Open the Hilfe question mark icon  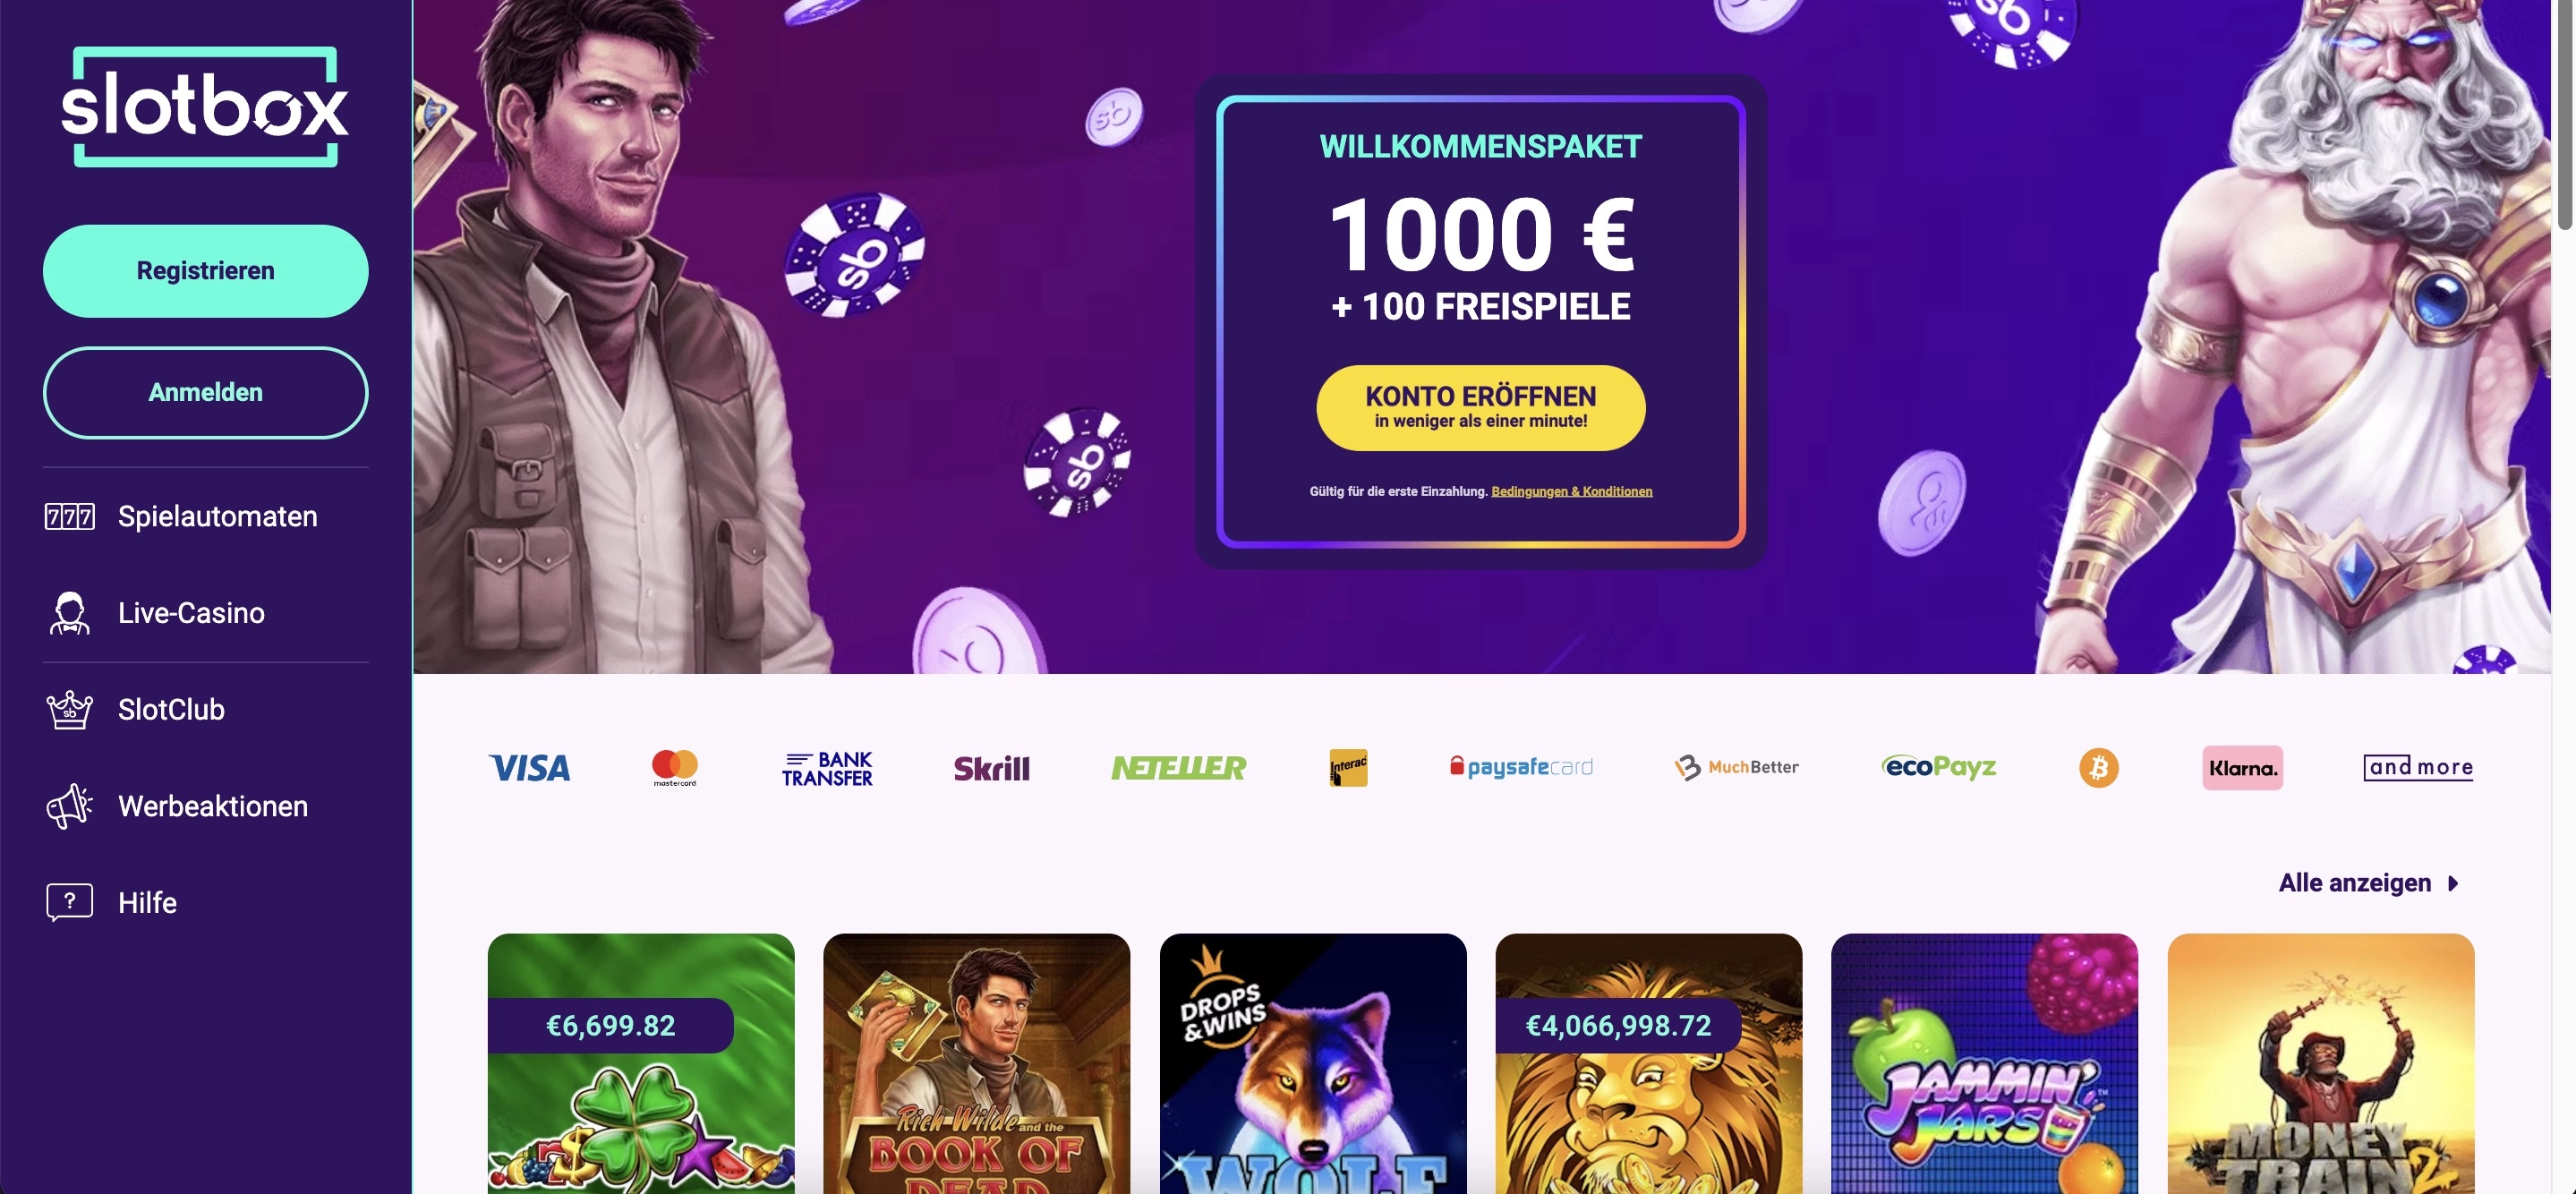click(x=70, y=902)
